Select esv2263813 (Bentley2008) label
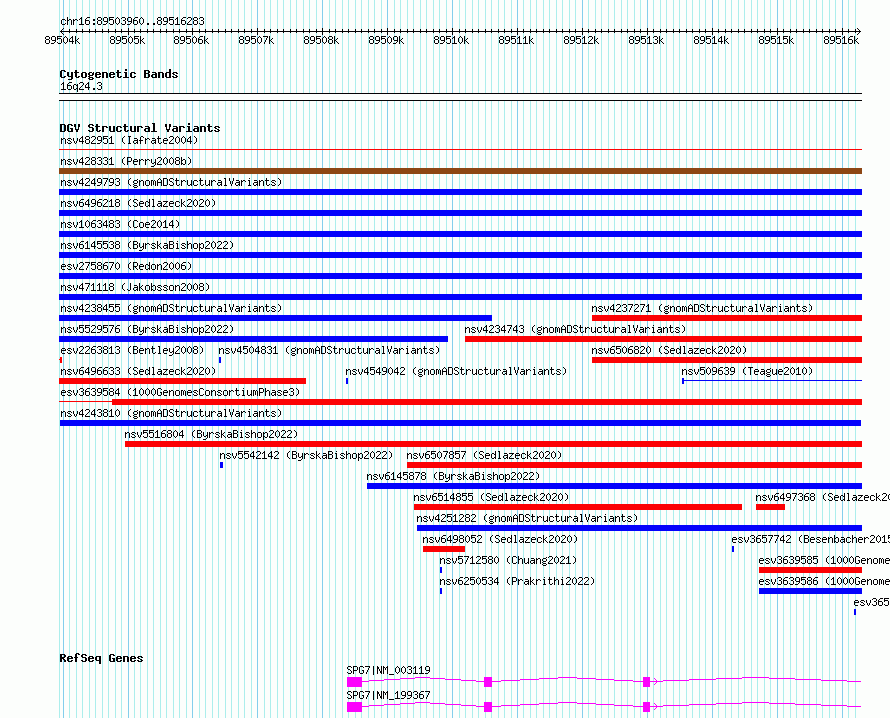Viewport: 890px width, 718px height. [132, 350]
